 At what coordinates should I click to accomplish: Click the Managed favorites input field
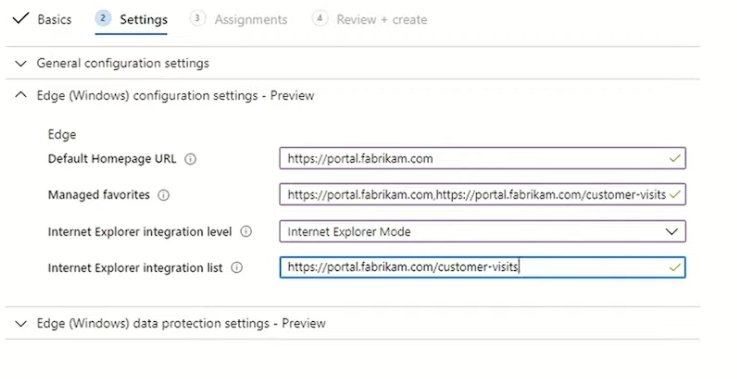tap(482, 195)
